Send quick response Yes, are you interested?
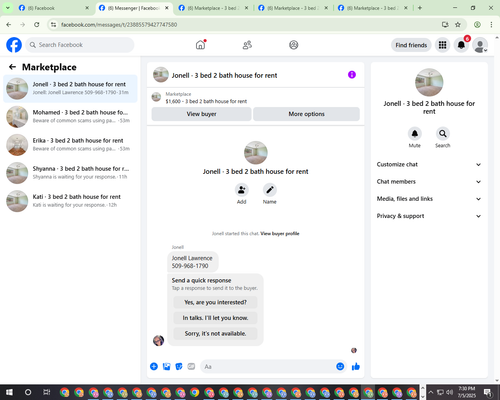 [x=215, y=302]
